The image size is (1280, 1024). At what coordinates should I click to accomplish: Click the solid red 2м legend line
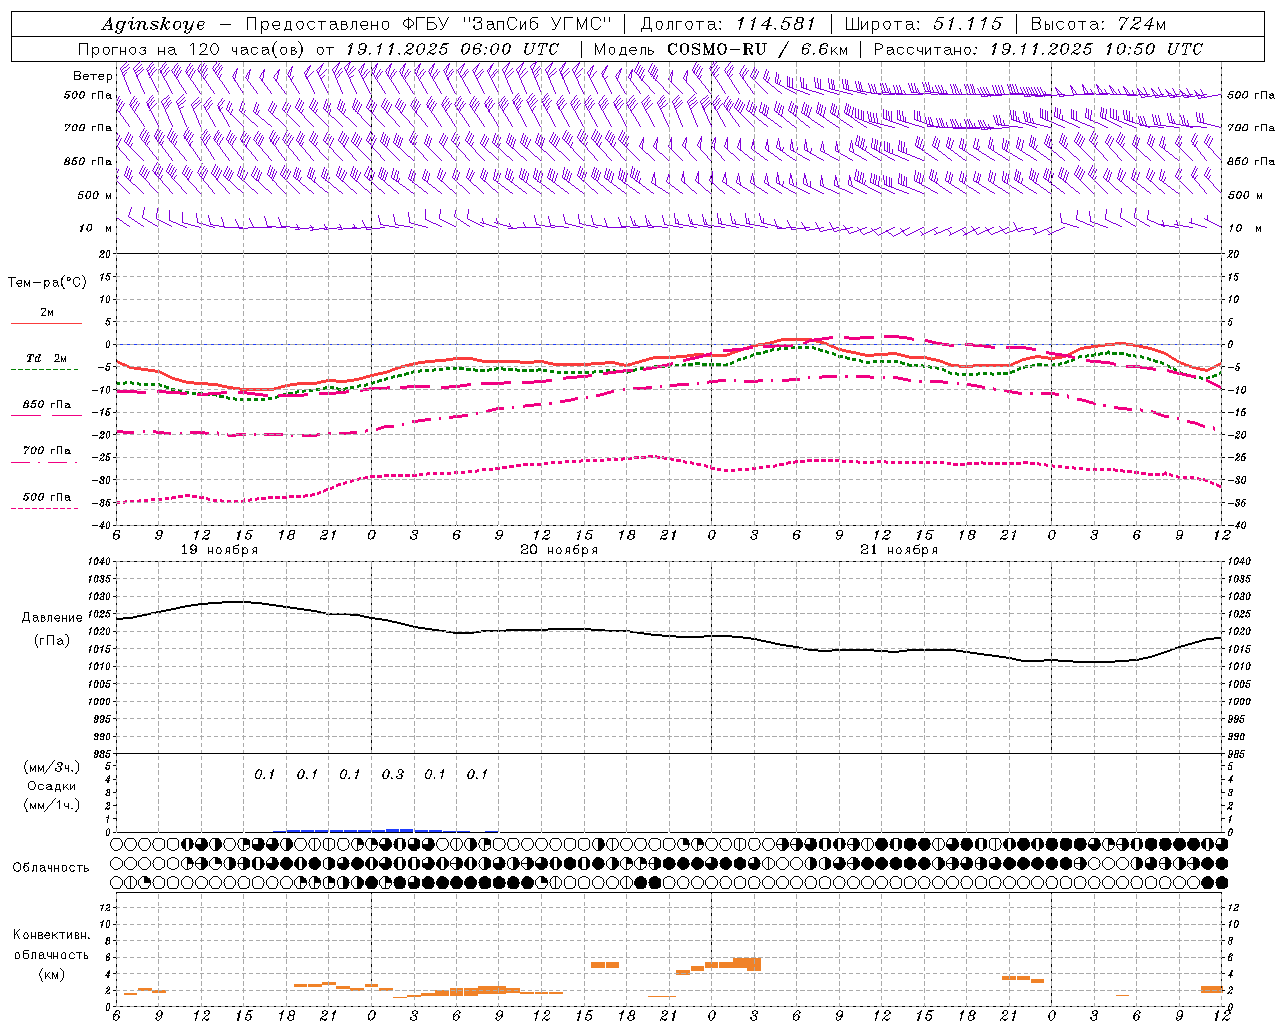click(x=46, y=323)
